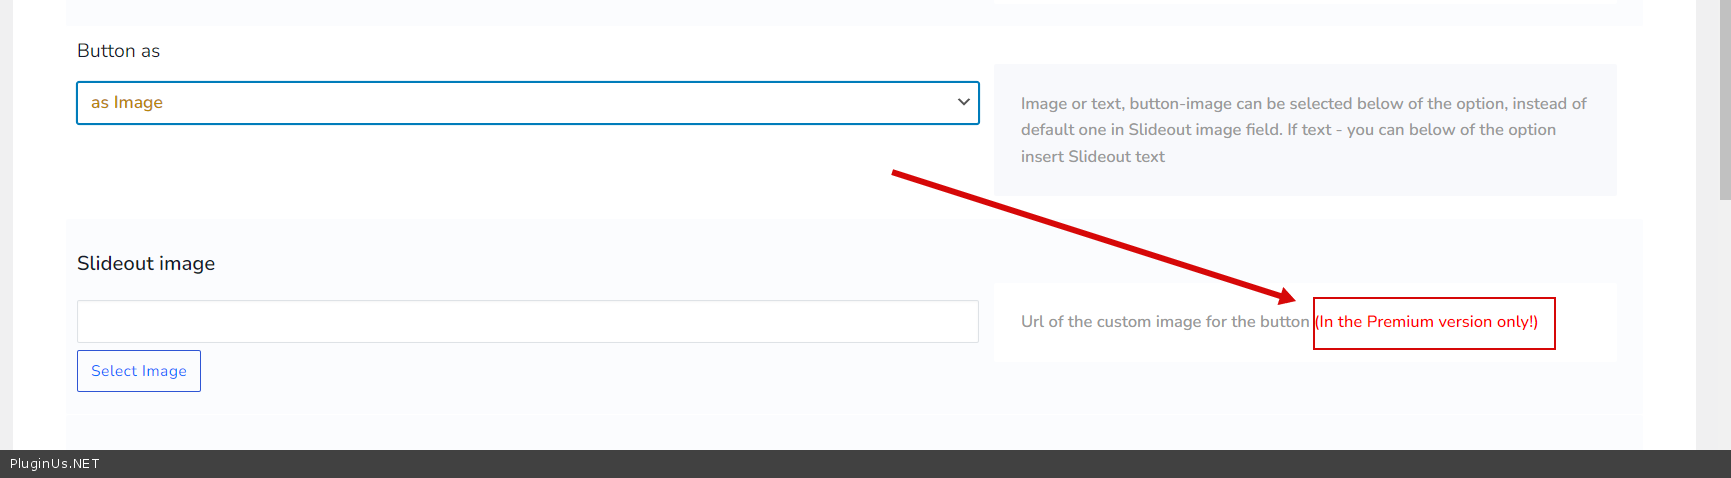The image size is (1731, 478).
Task: Click the "Slideout image" heading label
Action: coord(146,263)
